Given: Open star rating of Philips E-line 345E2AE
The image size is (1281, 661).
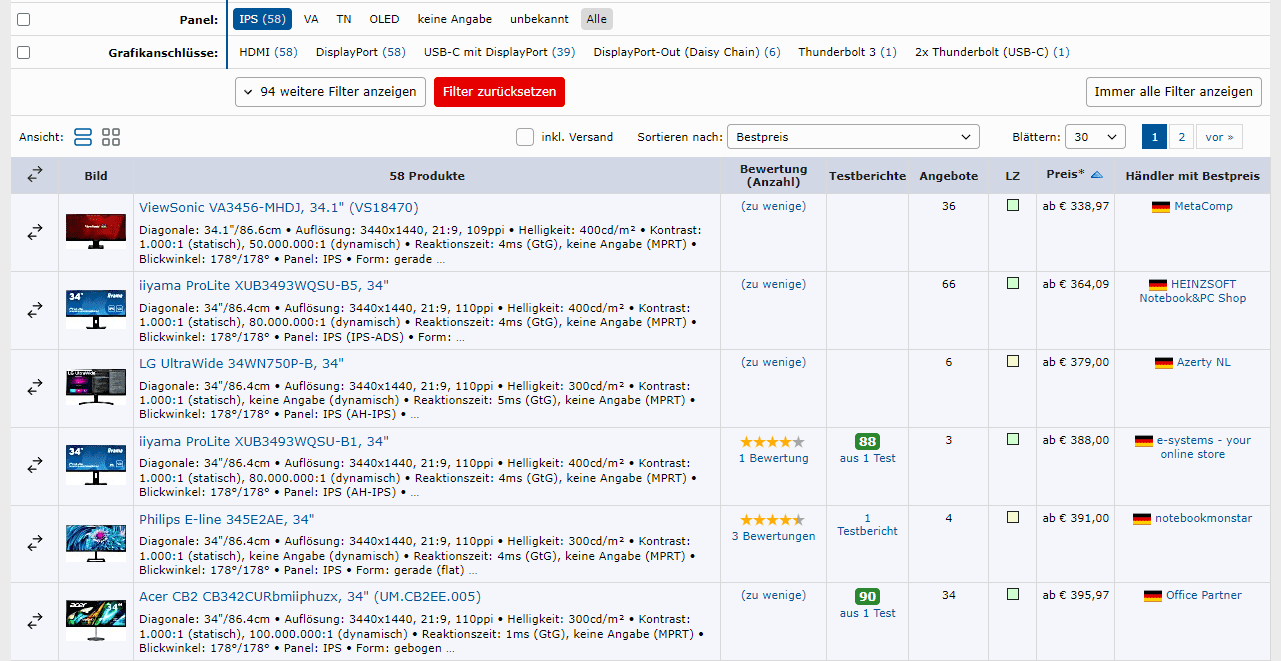Looking at the screenshot, I should click(x=772, y=519).
